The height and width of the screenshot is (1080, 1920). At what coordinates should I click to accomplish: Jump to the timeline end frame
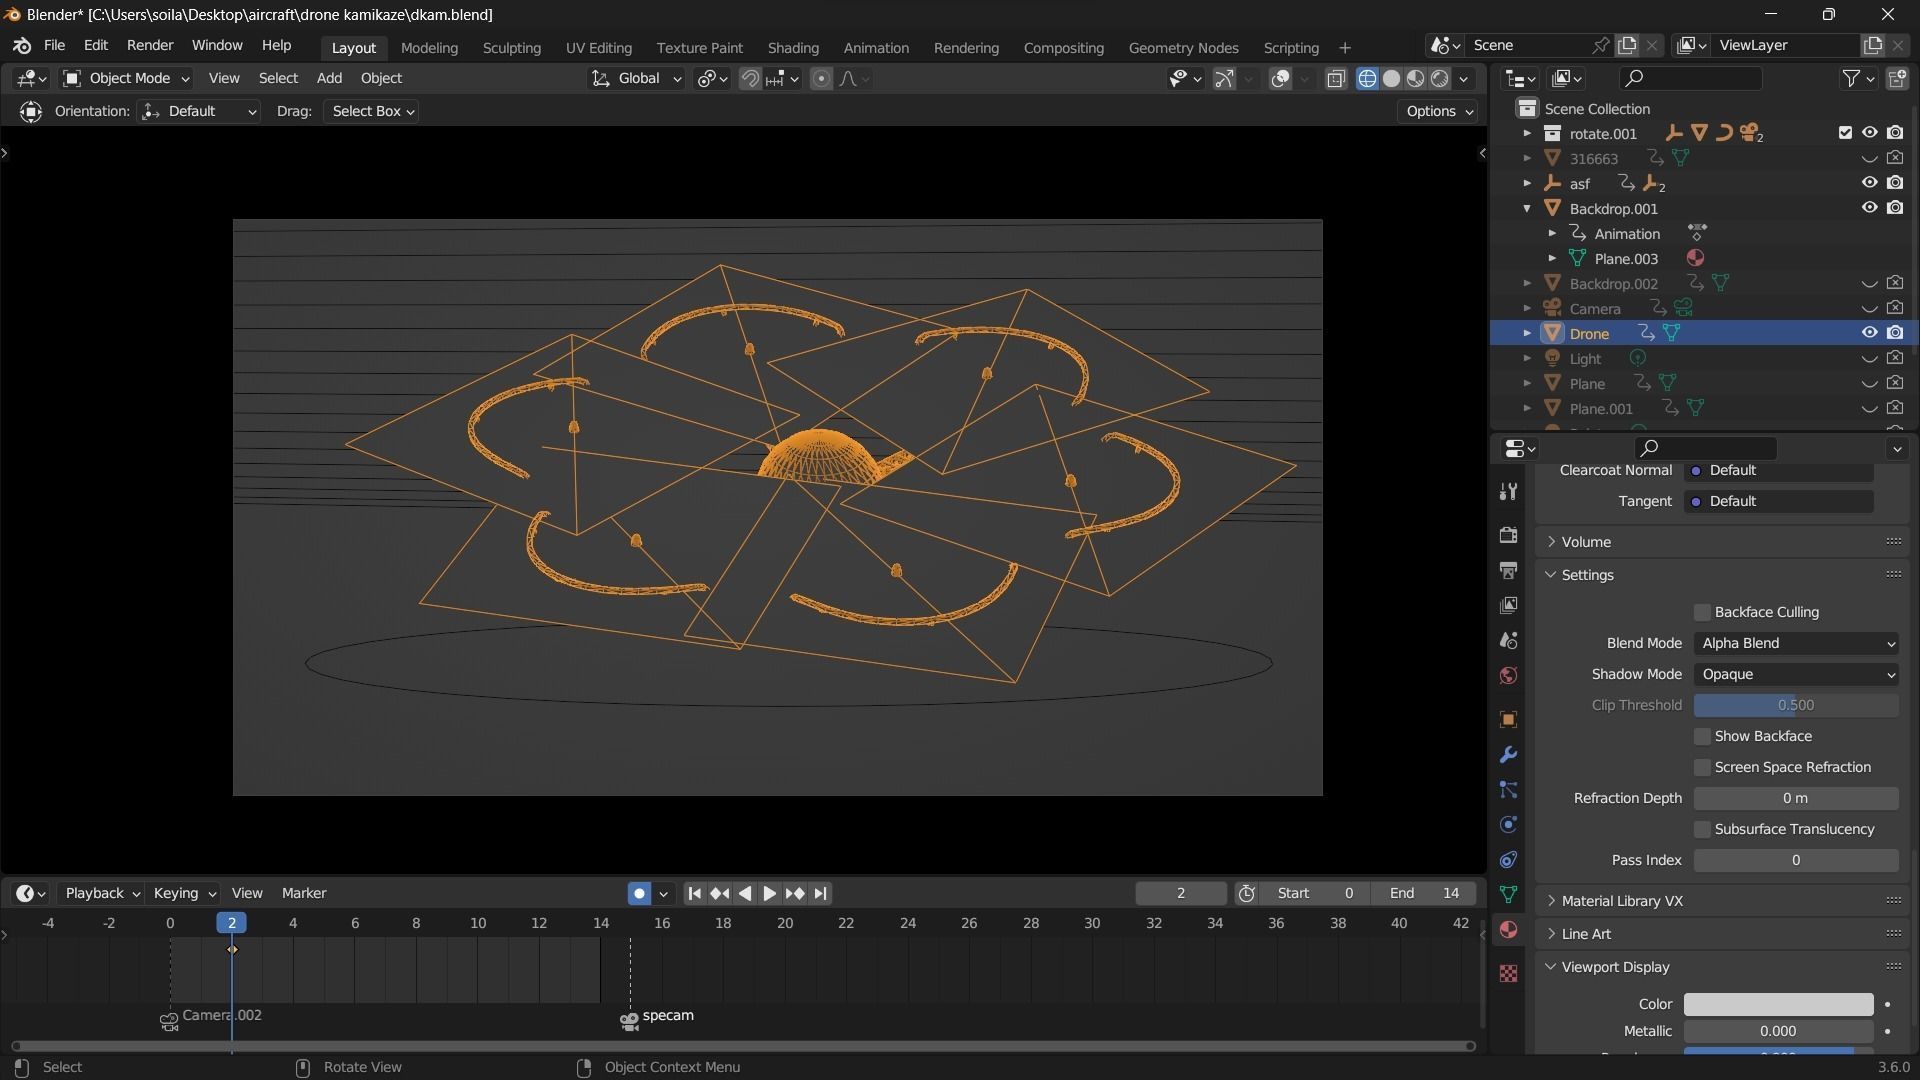pos(821,893)
